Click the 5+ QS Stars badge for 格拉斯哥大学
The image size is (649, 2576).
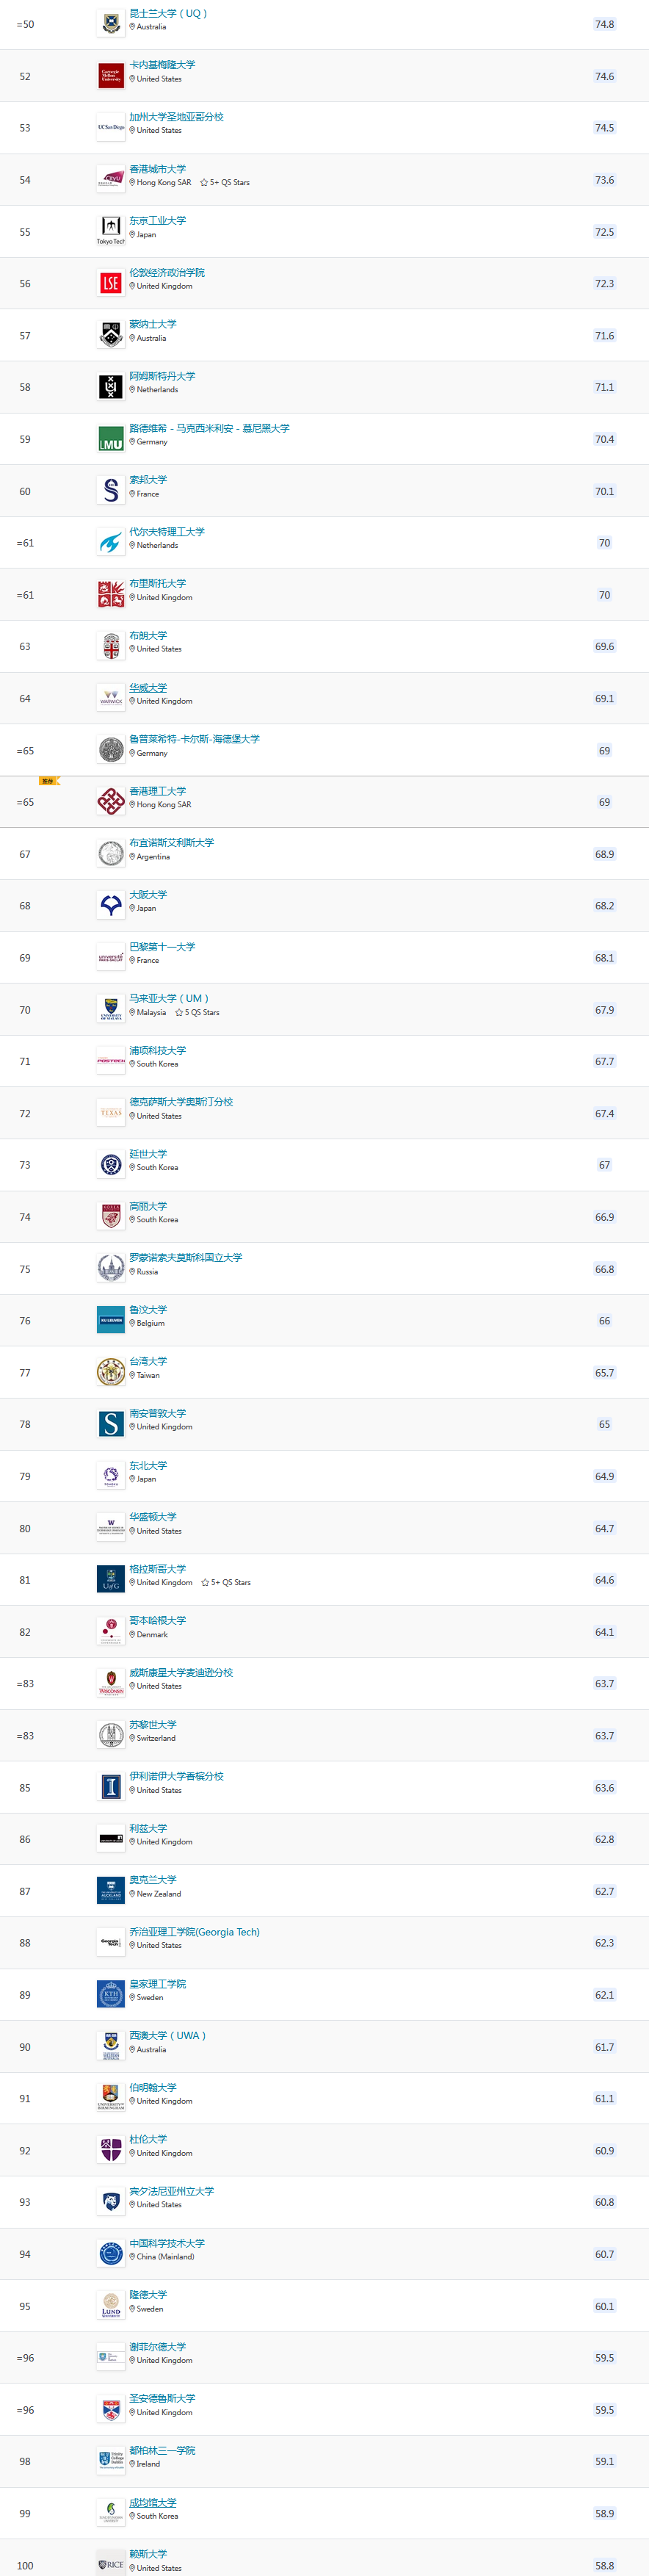[x=226, y=1583]
